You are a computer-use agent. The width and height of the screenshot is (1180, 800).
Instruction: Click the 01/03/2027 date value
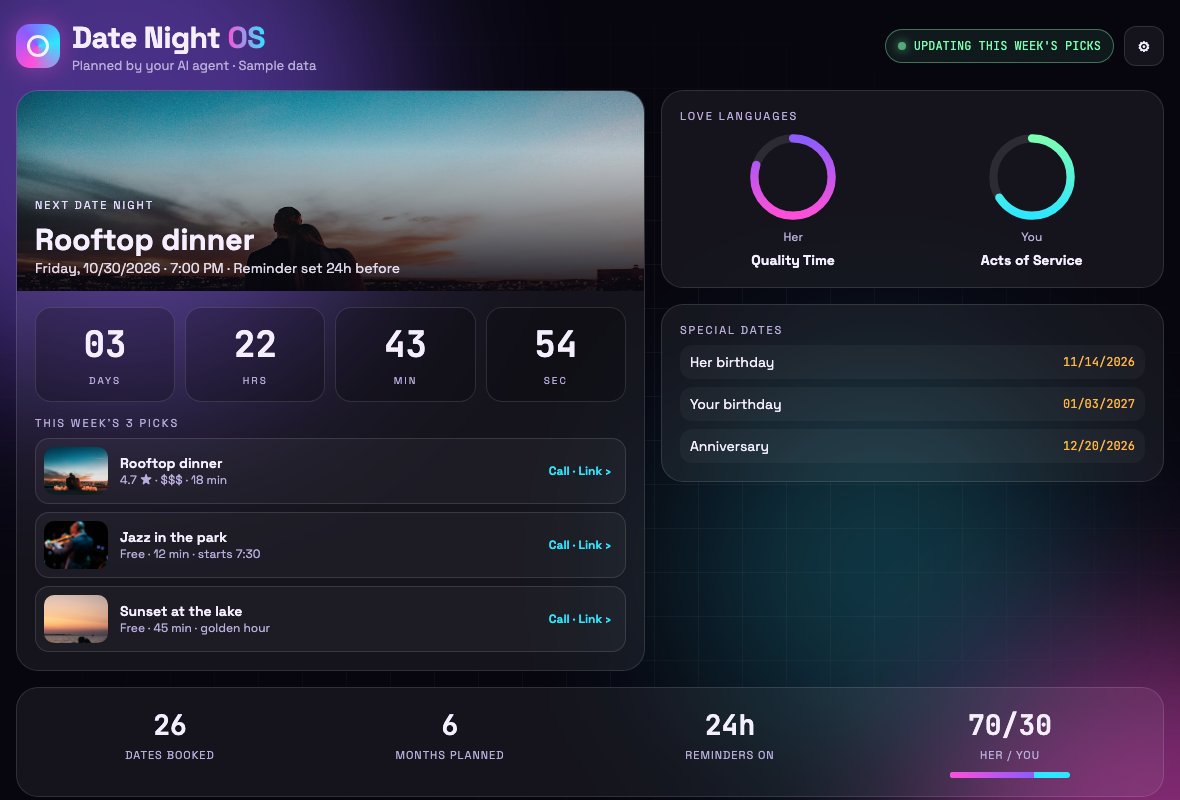[x=1098, y=404]
